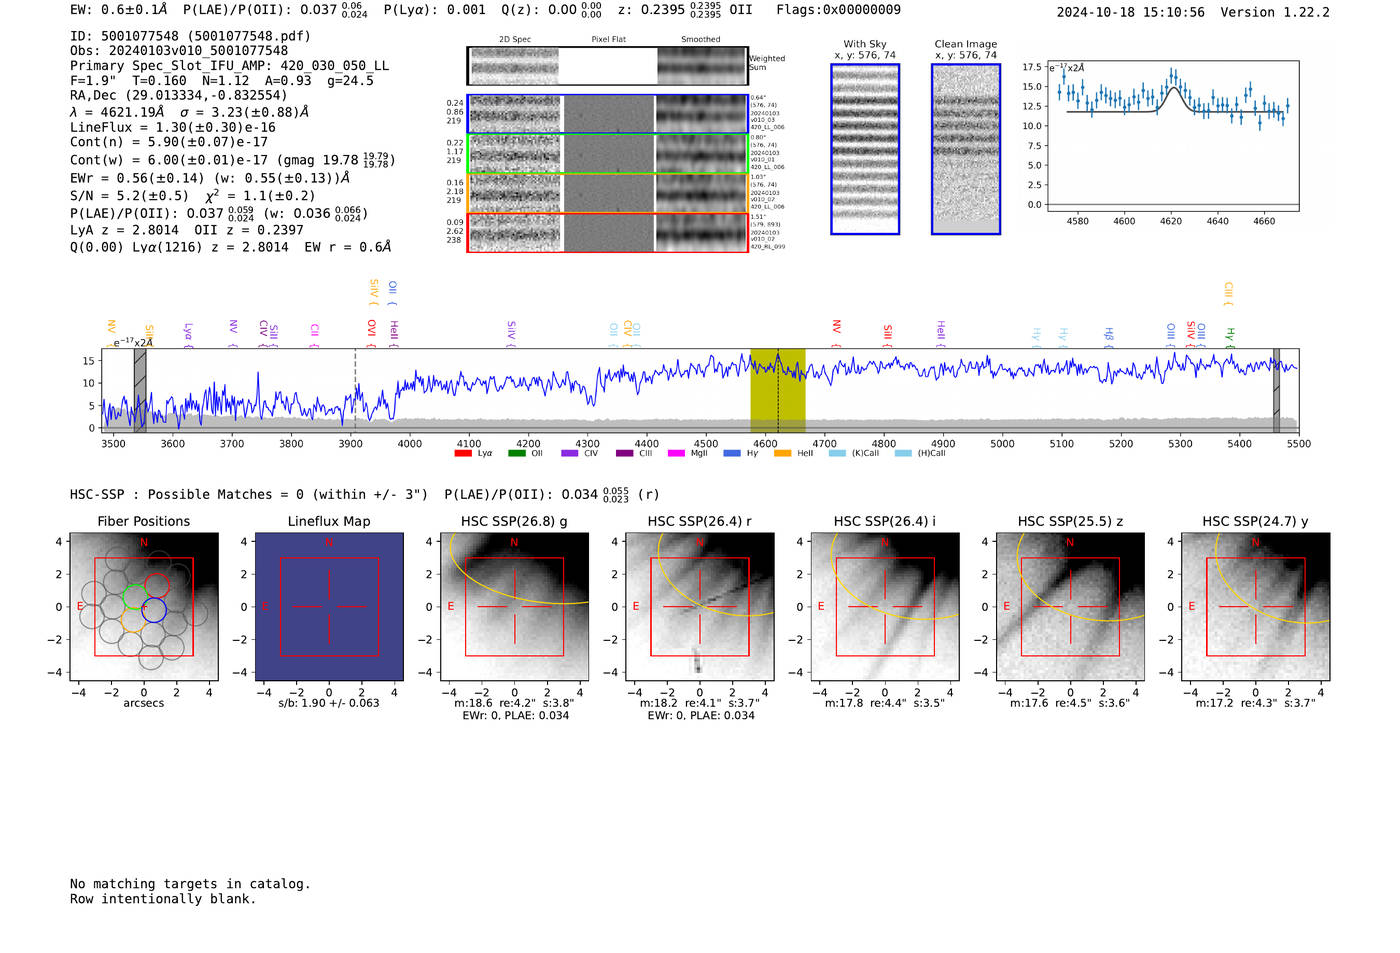This screenshot has height=953, width=1400.
Task: Select the '2D Spec' column header
Action: pyautogui.click(x=515, y=40)
